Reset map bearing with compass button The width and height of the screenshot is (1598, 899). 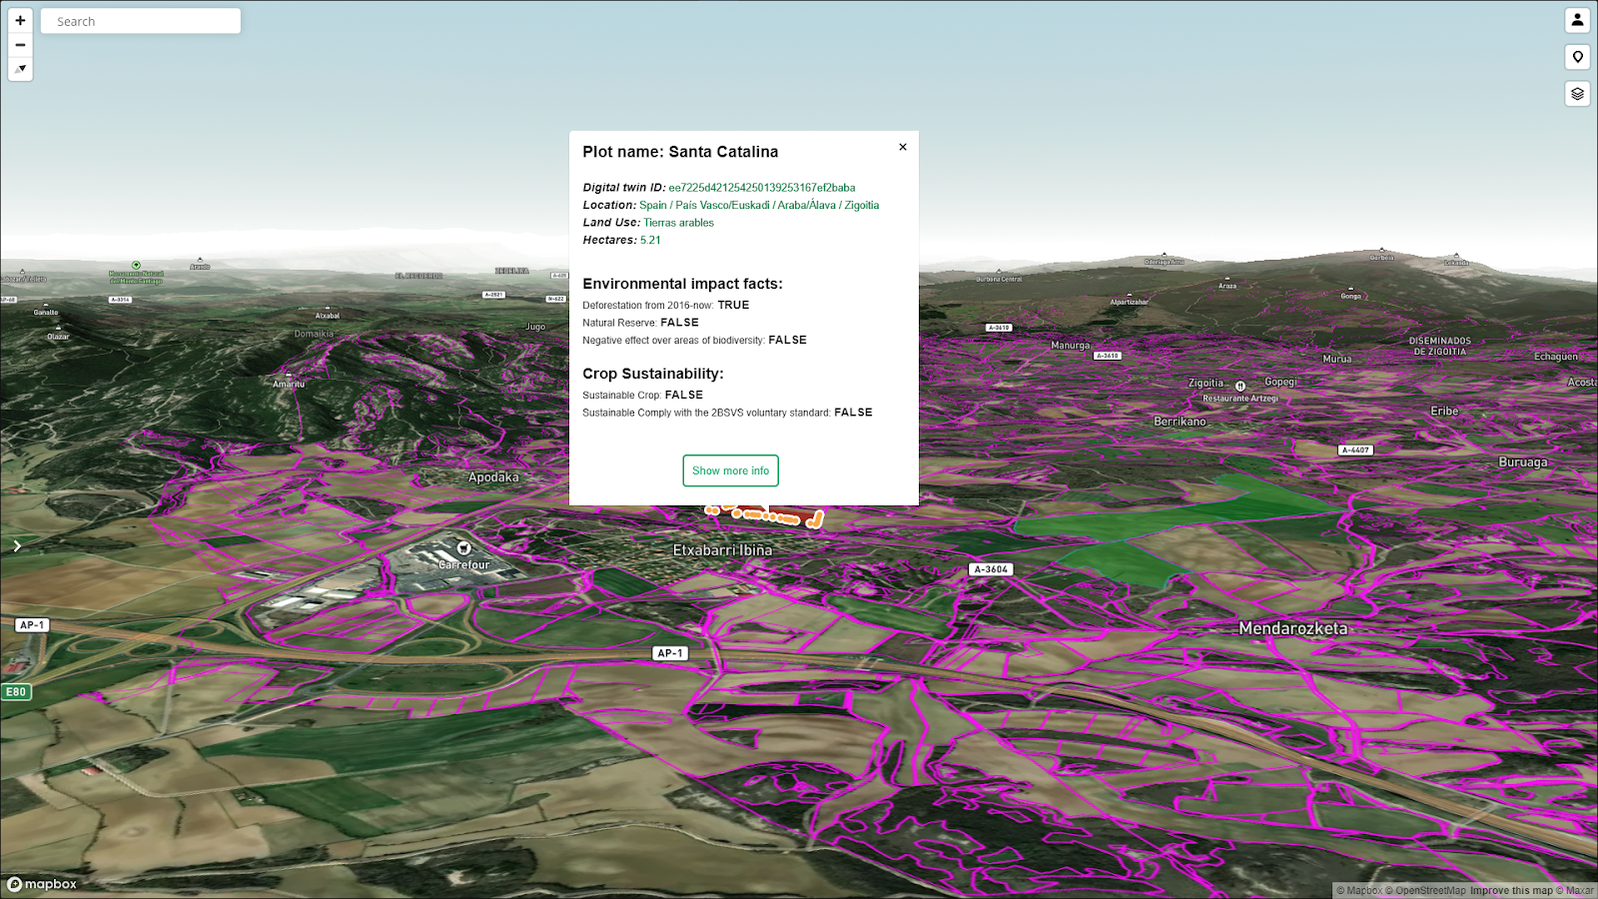(20, 69)
